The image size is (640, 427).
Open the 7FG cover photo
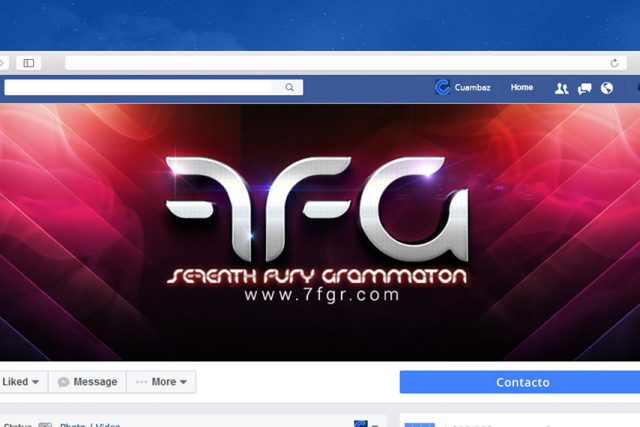coord(320,232)
